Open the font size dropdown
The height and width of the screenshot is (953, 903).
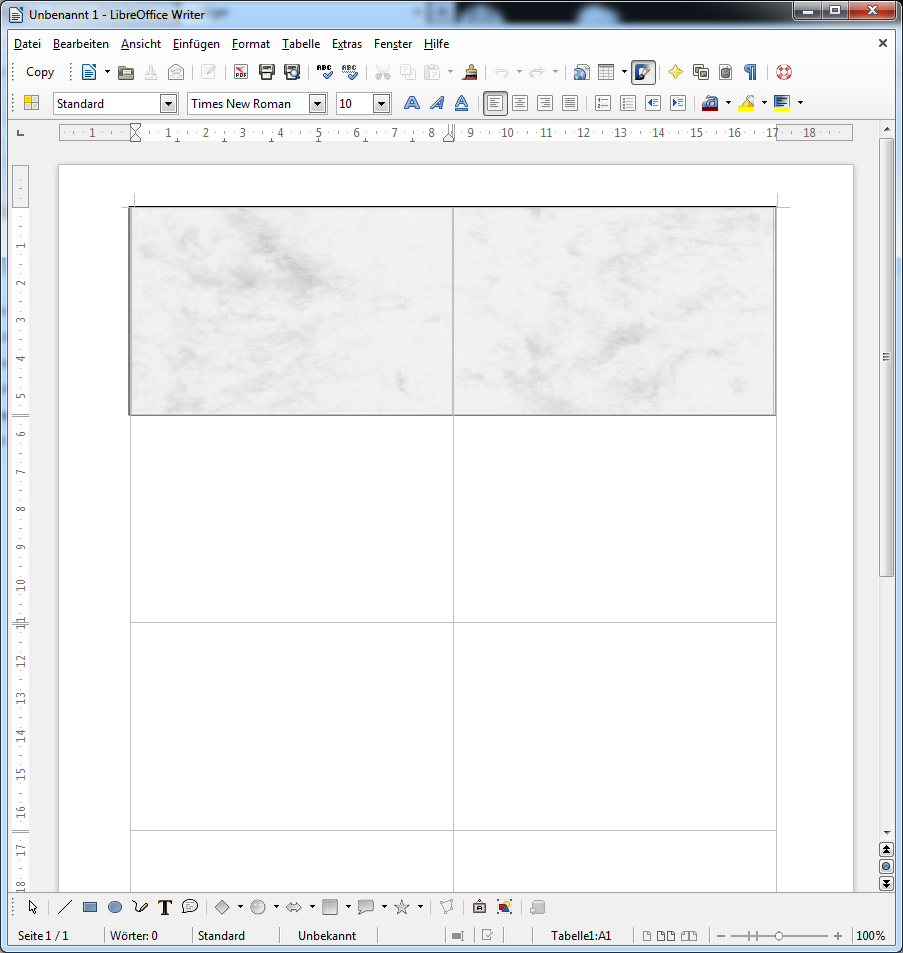(x=381, y=104)
